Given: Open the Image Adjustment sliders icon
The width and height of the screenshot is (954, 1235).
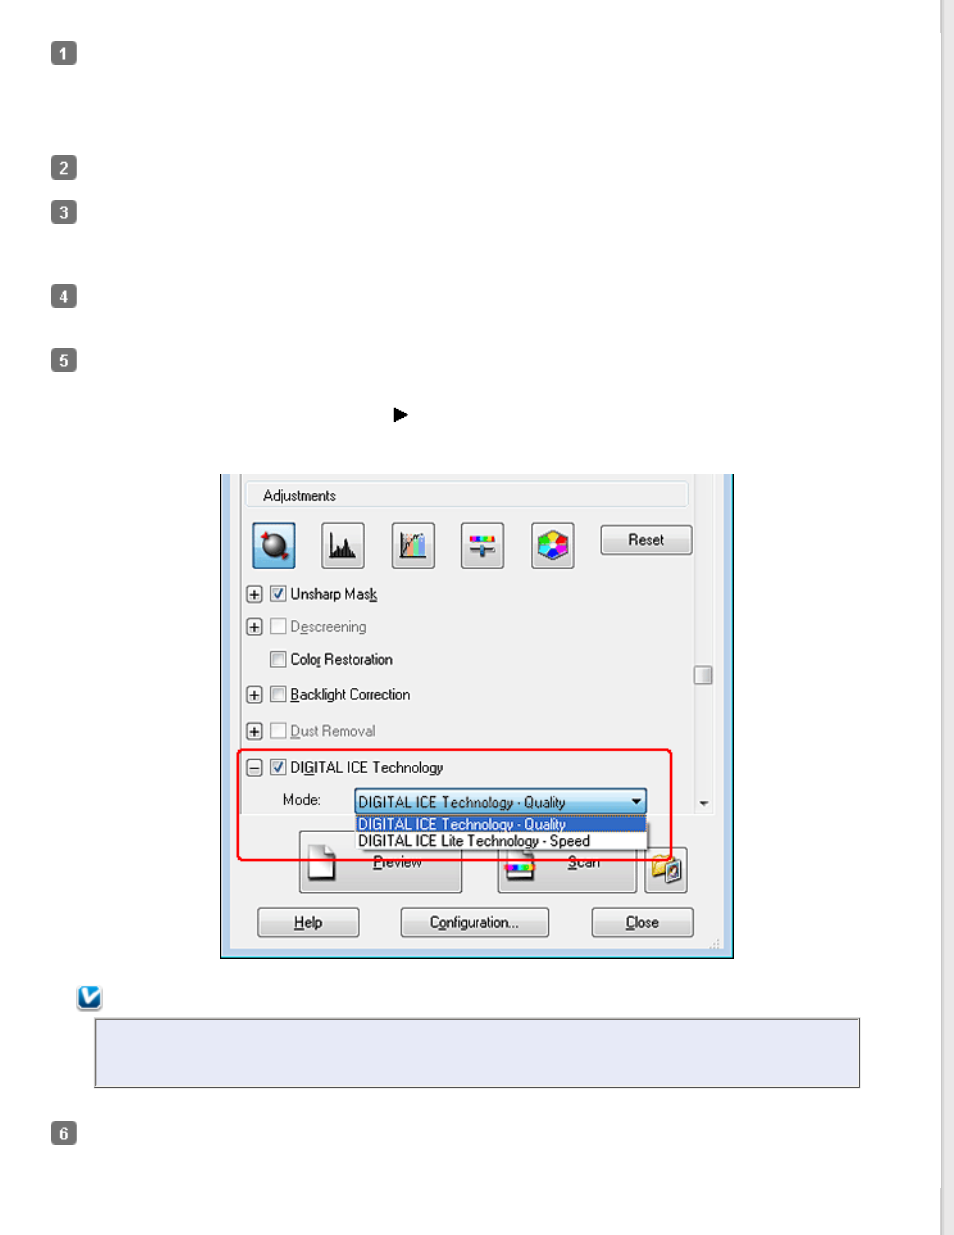Looking at the screenshot, I should pos(482,545).
